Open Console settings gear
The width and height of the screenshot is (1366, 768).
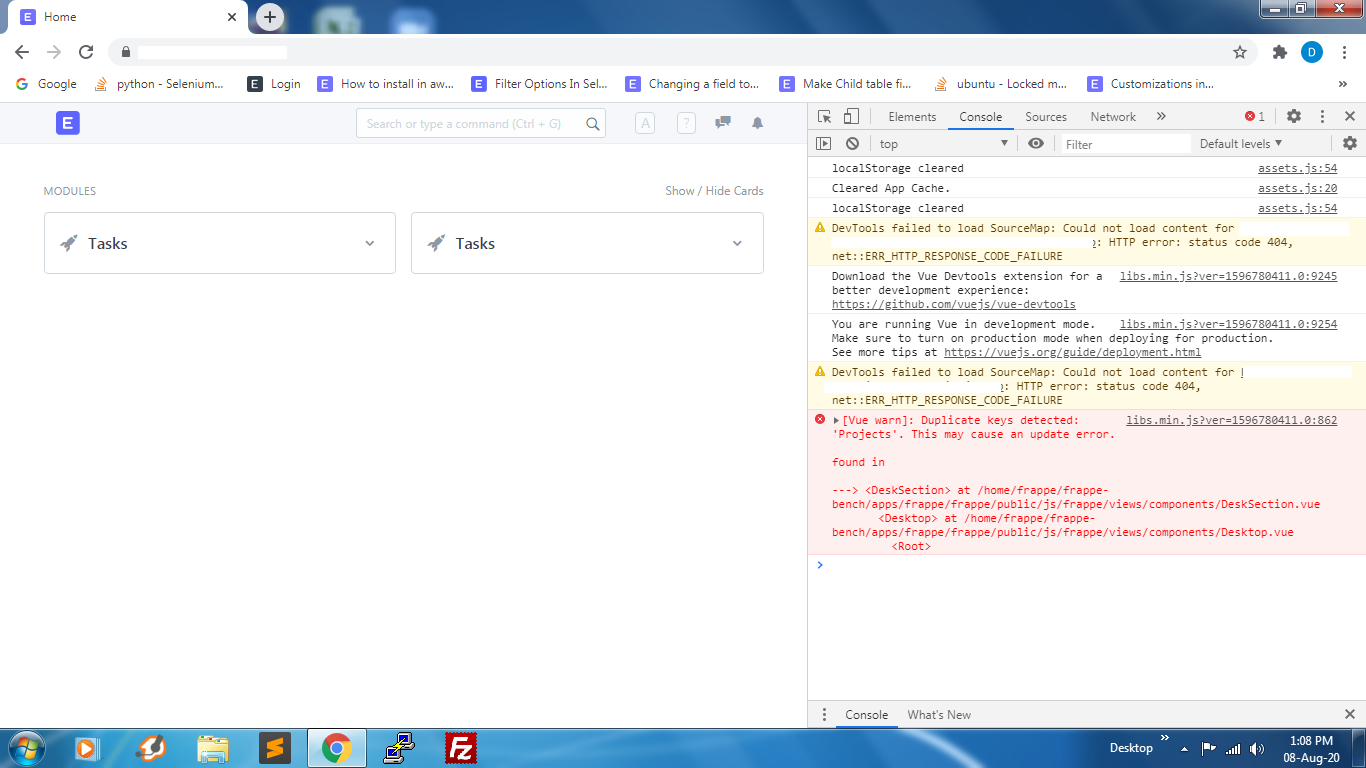click(x=1350, y=144)
